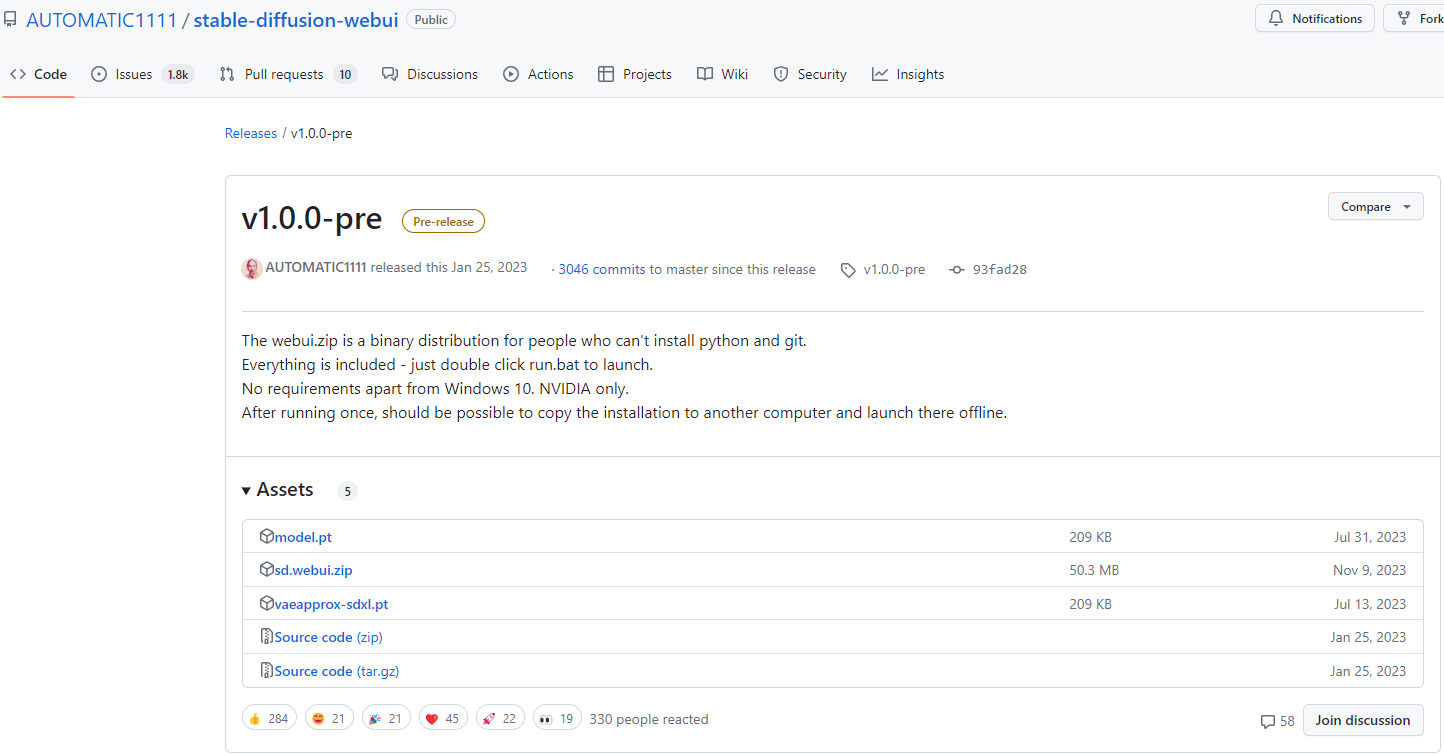Click the Security shield icon
The height and width of the screenshot is (755, 1444).
781,74
